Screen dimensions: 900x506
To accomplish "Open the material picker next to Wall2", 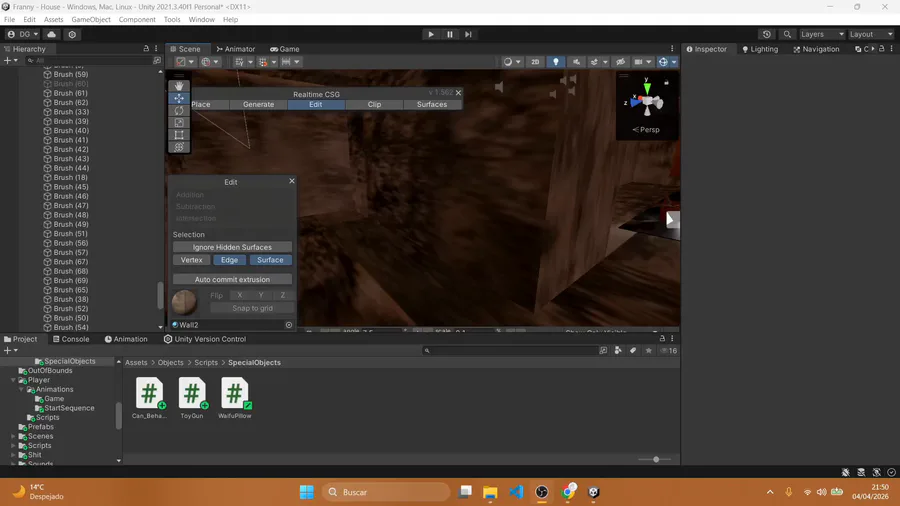I will 289,325.
